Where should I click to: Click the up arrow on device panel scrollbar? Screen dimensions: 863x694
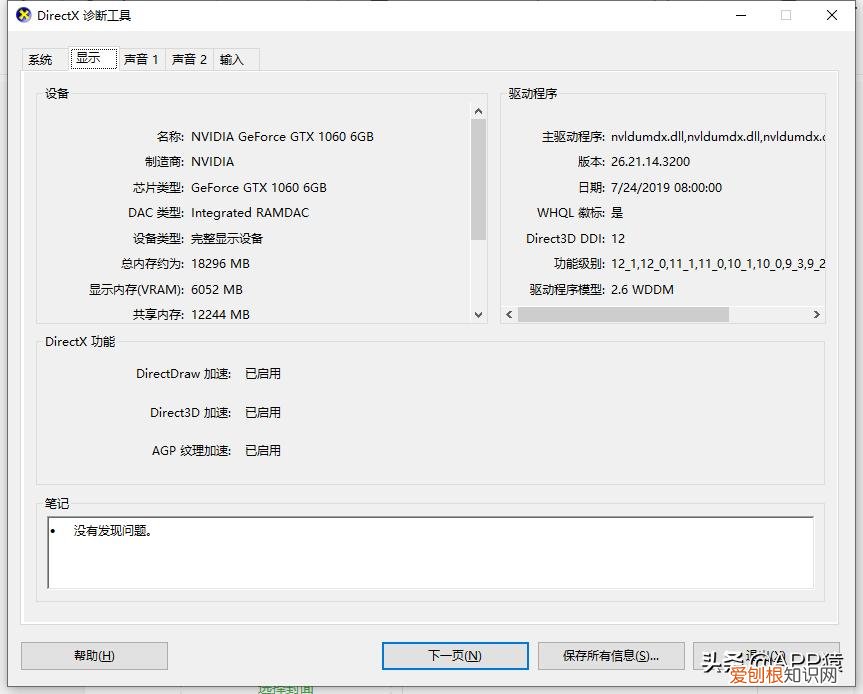pos(476,110)
